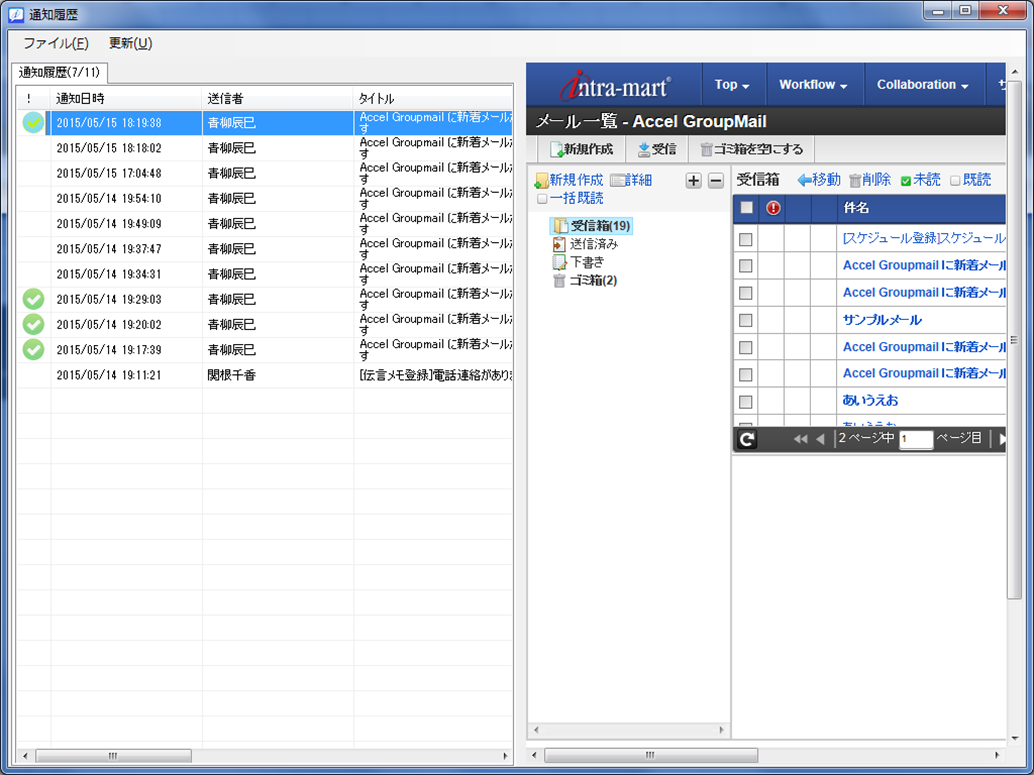Viewport: 1034px width, 775px height.
Task: Open the 更新(U) menu
Action: tap(130, 43)
